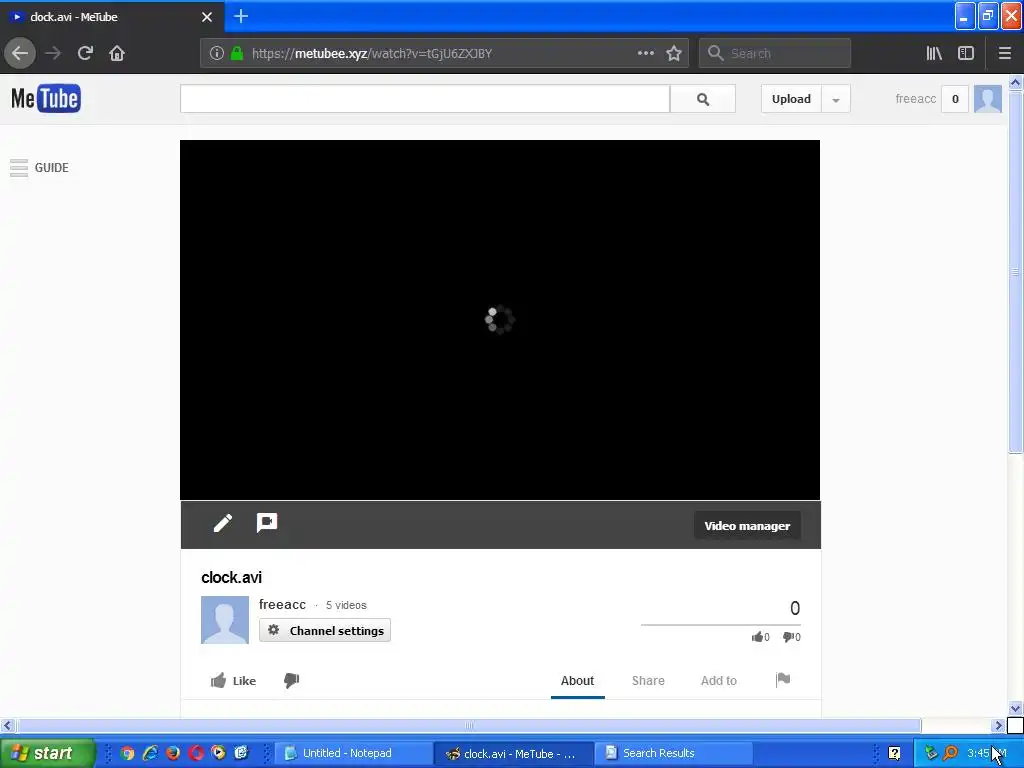This screenshot has width=1024, height=768.
Task: Click the green padlock security icon
Action: [x=237, y=53]
